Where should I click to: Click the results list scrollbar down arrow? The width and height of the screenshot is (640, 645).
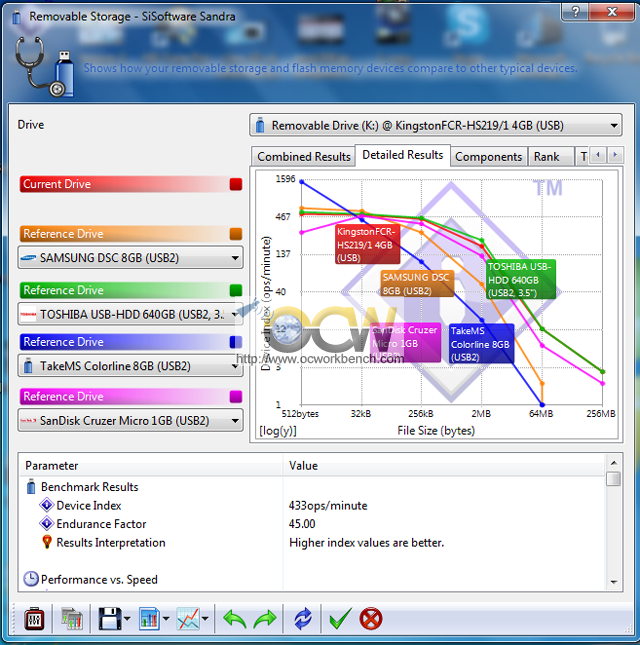tap(614, 582)
